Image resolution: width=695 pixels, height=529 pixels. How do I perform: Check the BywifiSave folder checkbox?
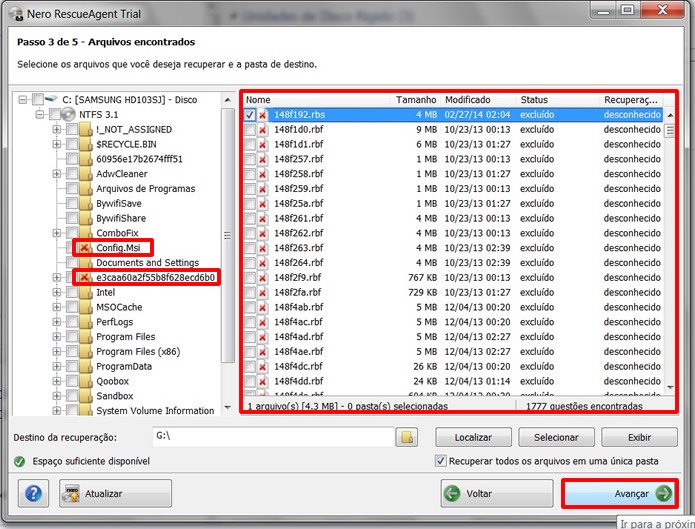(x=72, y=204)
